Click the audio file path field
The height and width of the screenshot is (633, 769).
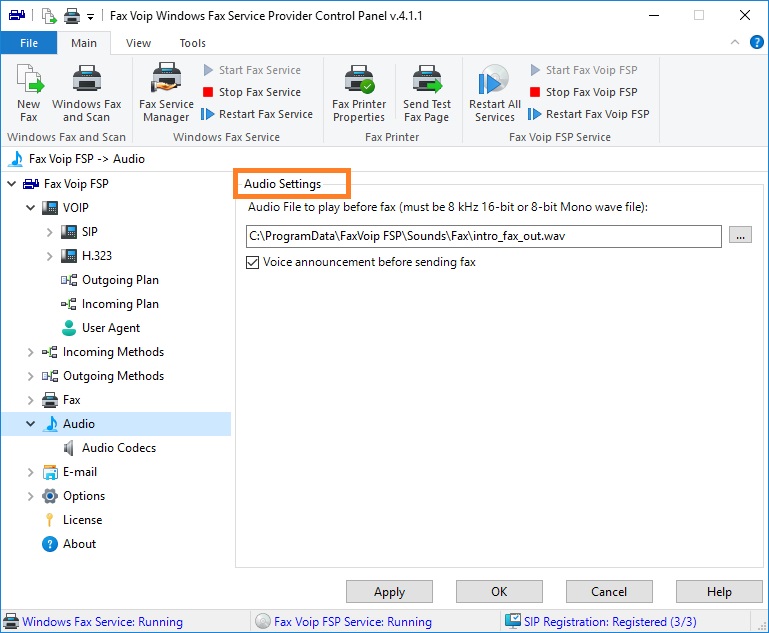484,236
